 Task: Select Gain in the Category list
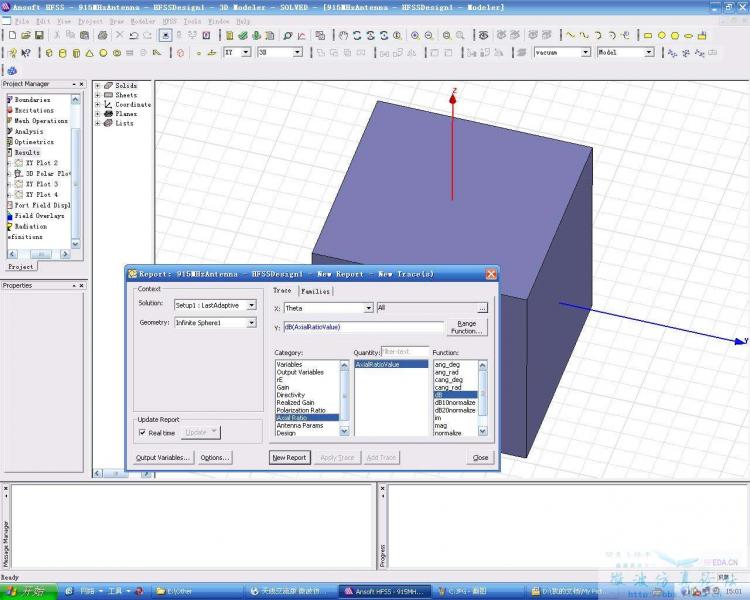pos(283,387)
